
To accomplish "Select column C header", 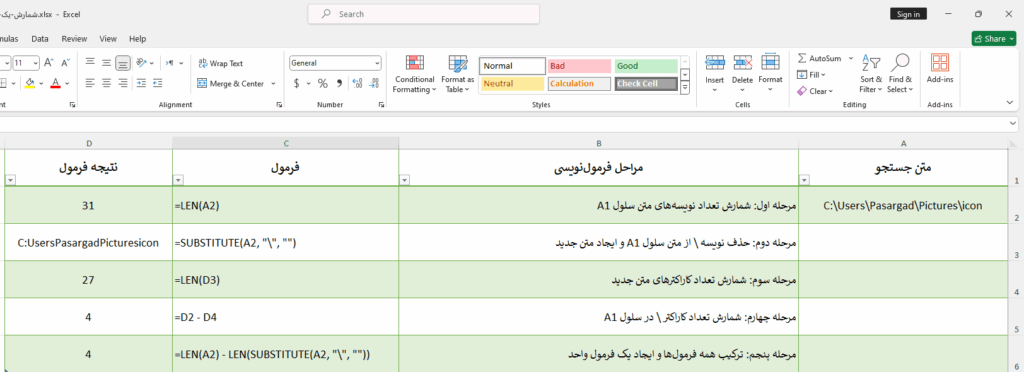I will point(285,143).
